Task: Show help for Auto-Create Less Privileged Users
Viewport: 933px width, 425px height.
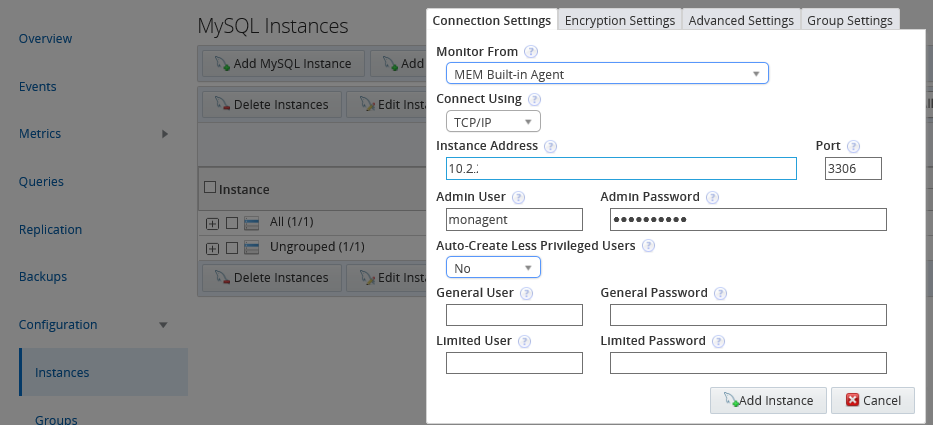Action: point(649,246)
